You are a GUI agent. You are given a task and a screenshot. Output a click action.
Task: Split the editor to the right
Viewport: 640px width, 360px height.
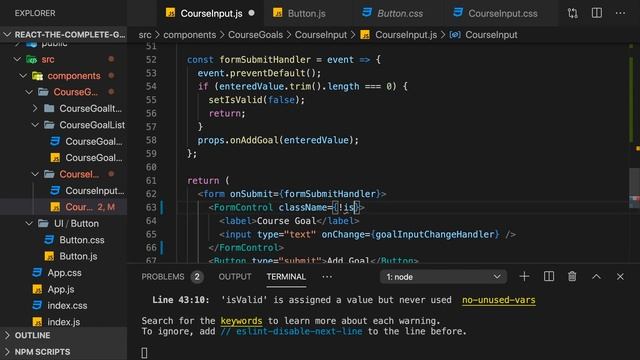(597, 13)
